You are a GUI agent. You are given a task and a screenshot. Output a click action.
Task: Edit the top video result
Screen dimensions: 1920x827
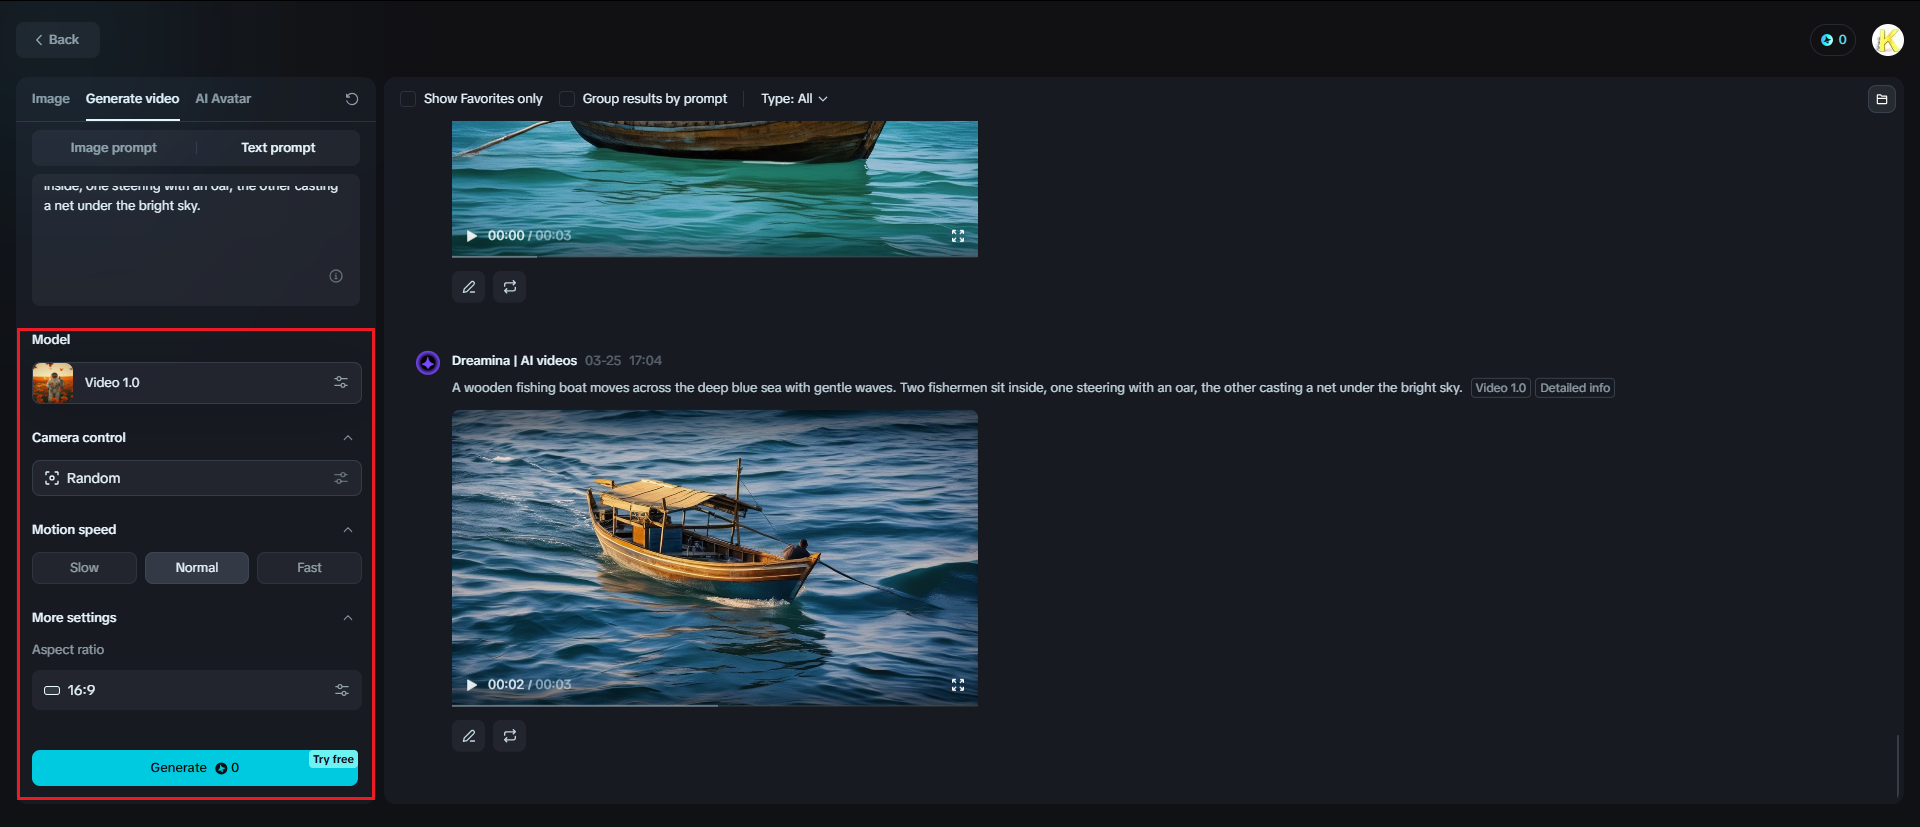[469, 287]
